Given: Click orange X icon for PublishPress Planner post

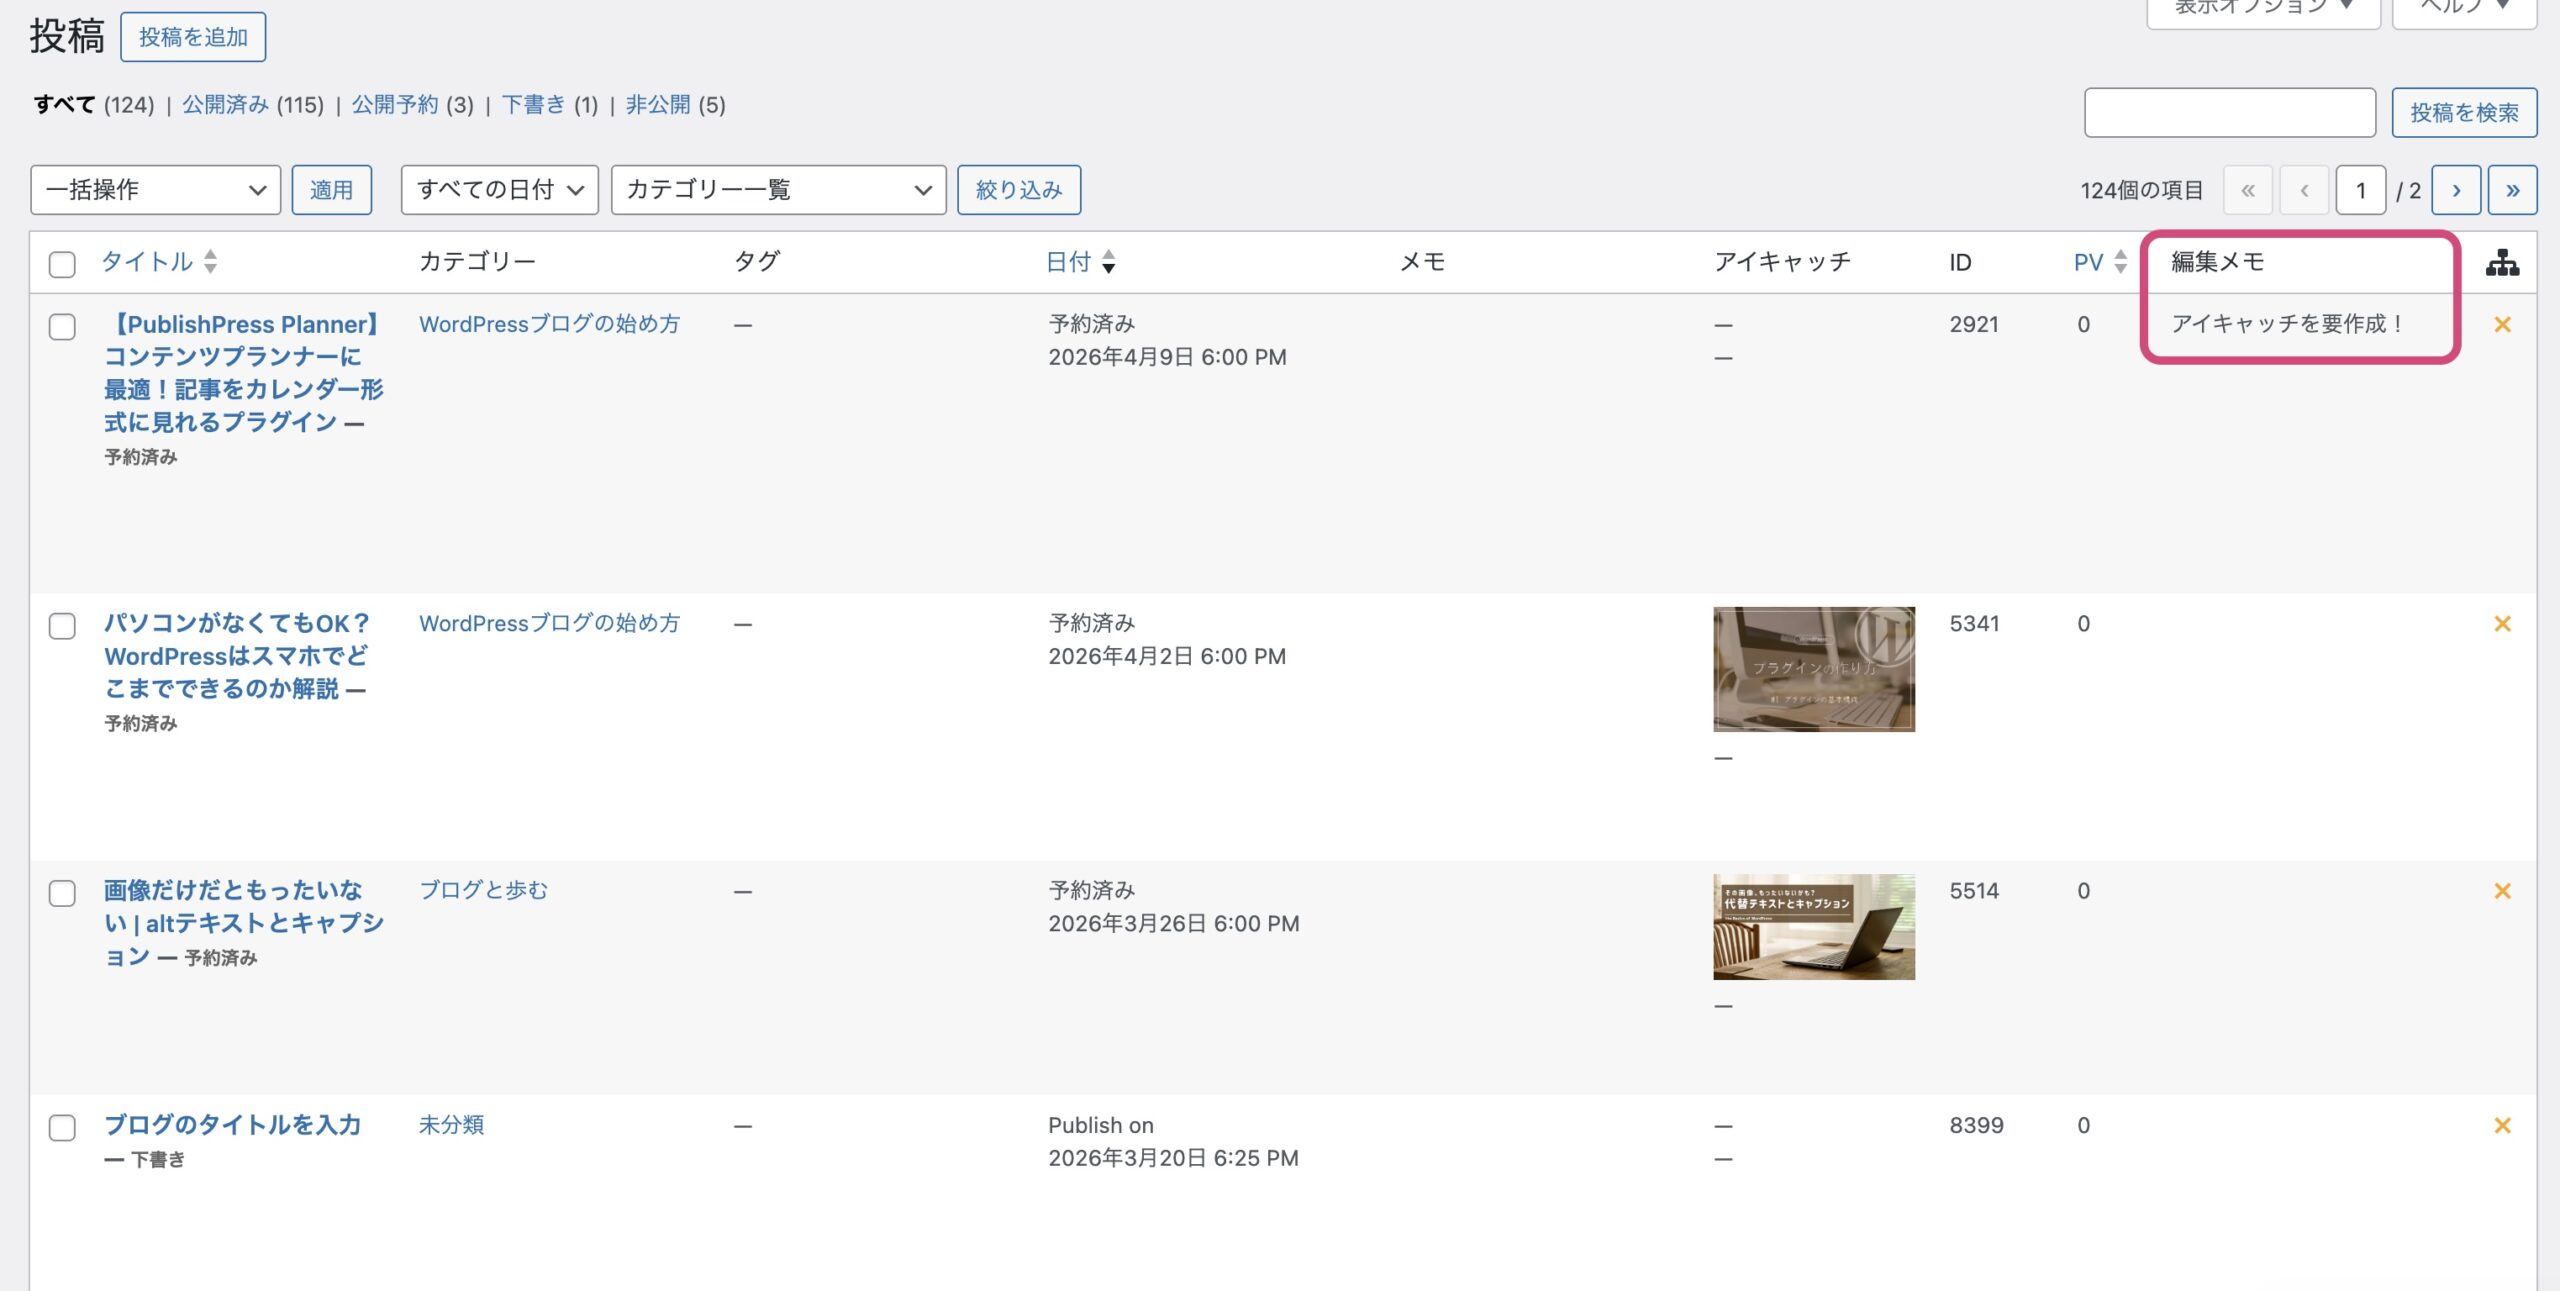Looking at the screenshot, I should click(x=2502, y=324).
